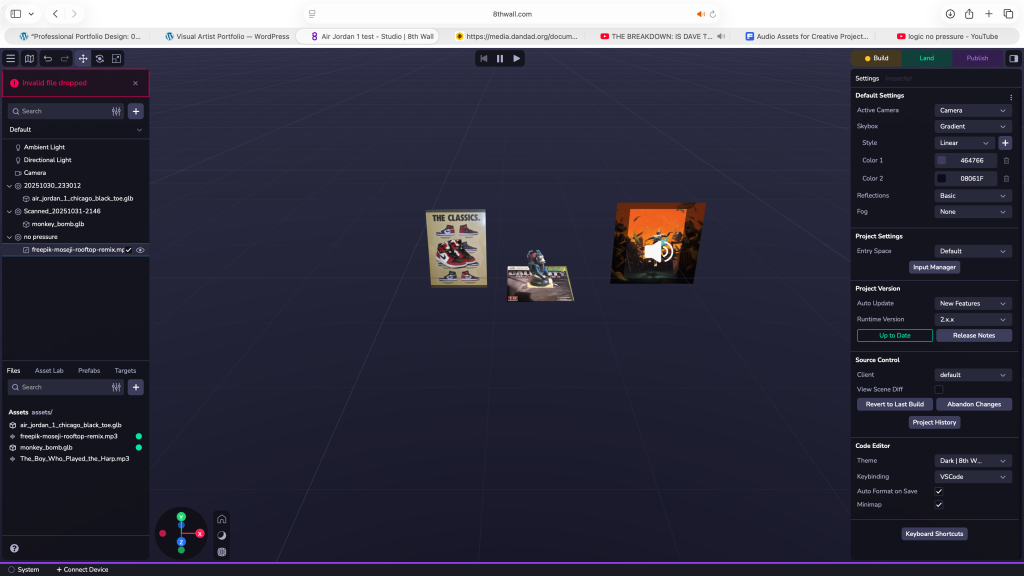Open the help question mark icon
1024x576 pixels.
click(x=14, y=548)
